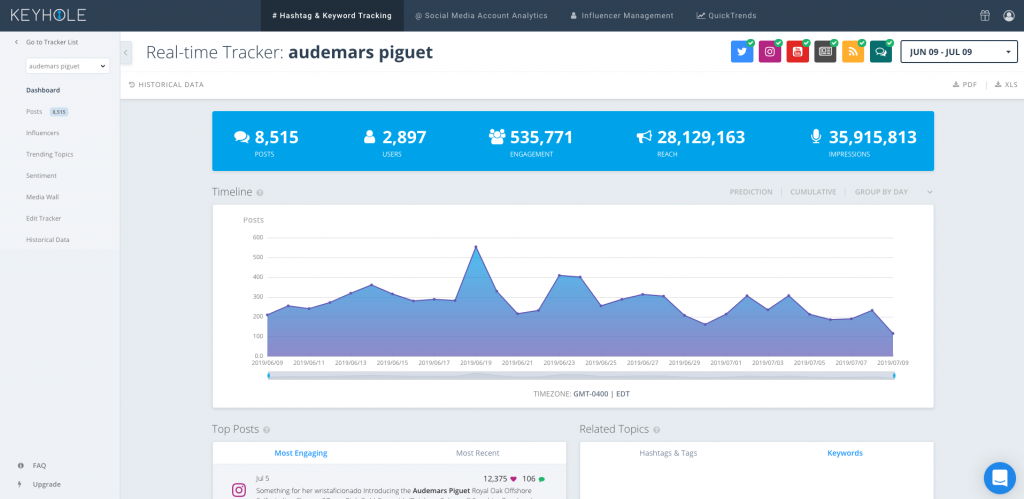Open Trending Topics in the sidebar
Image resolution: width=1024 pixels, height=499 pixels.
(50, 154)
